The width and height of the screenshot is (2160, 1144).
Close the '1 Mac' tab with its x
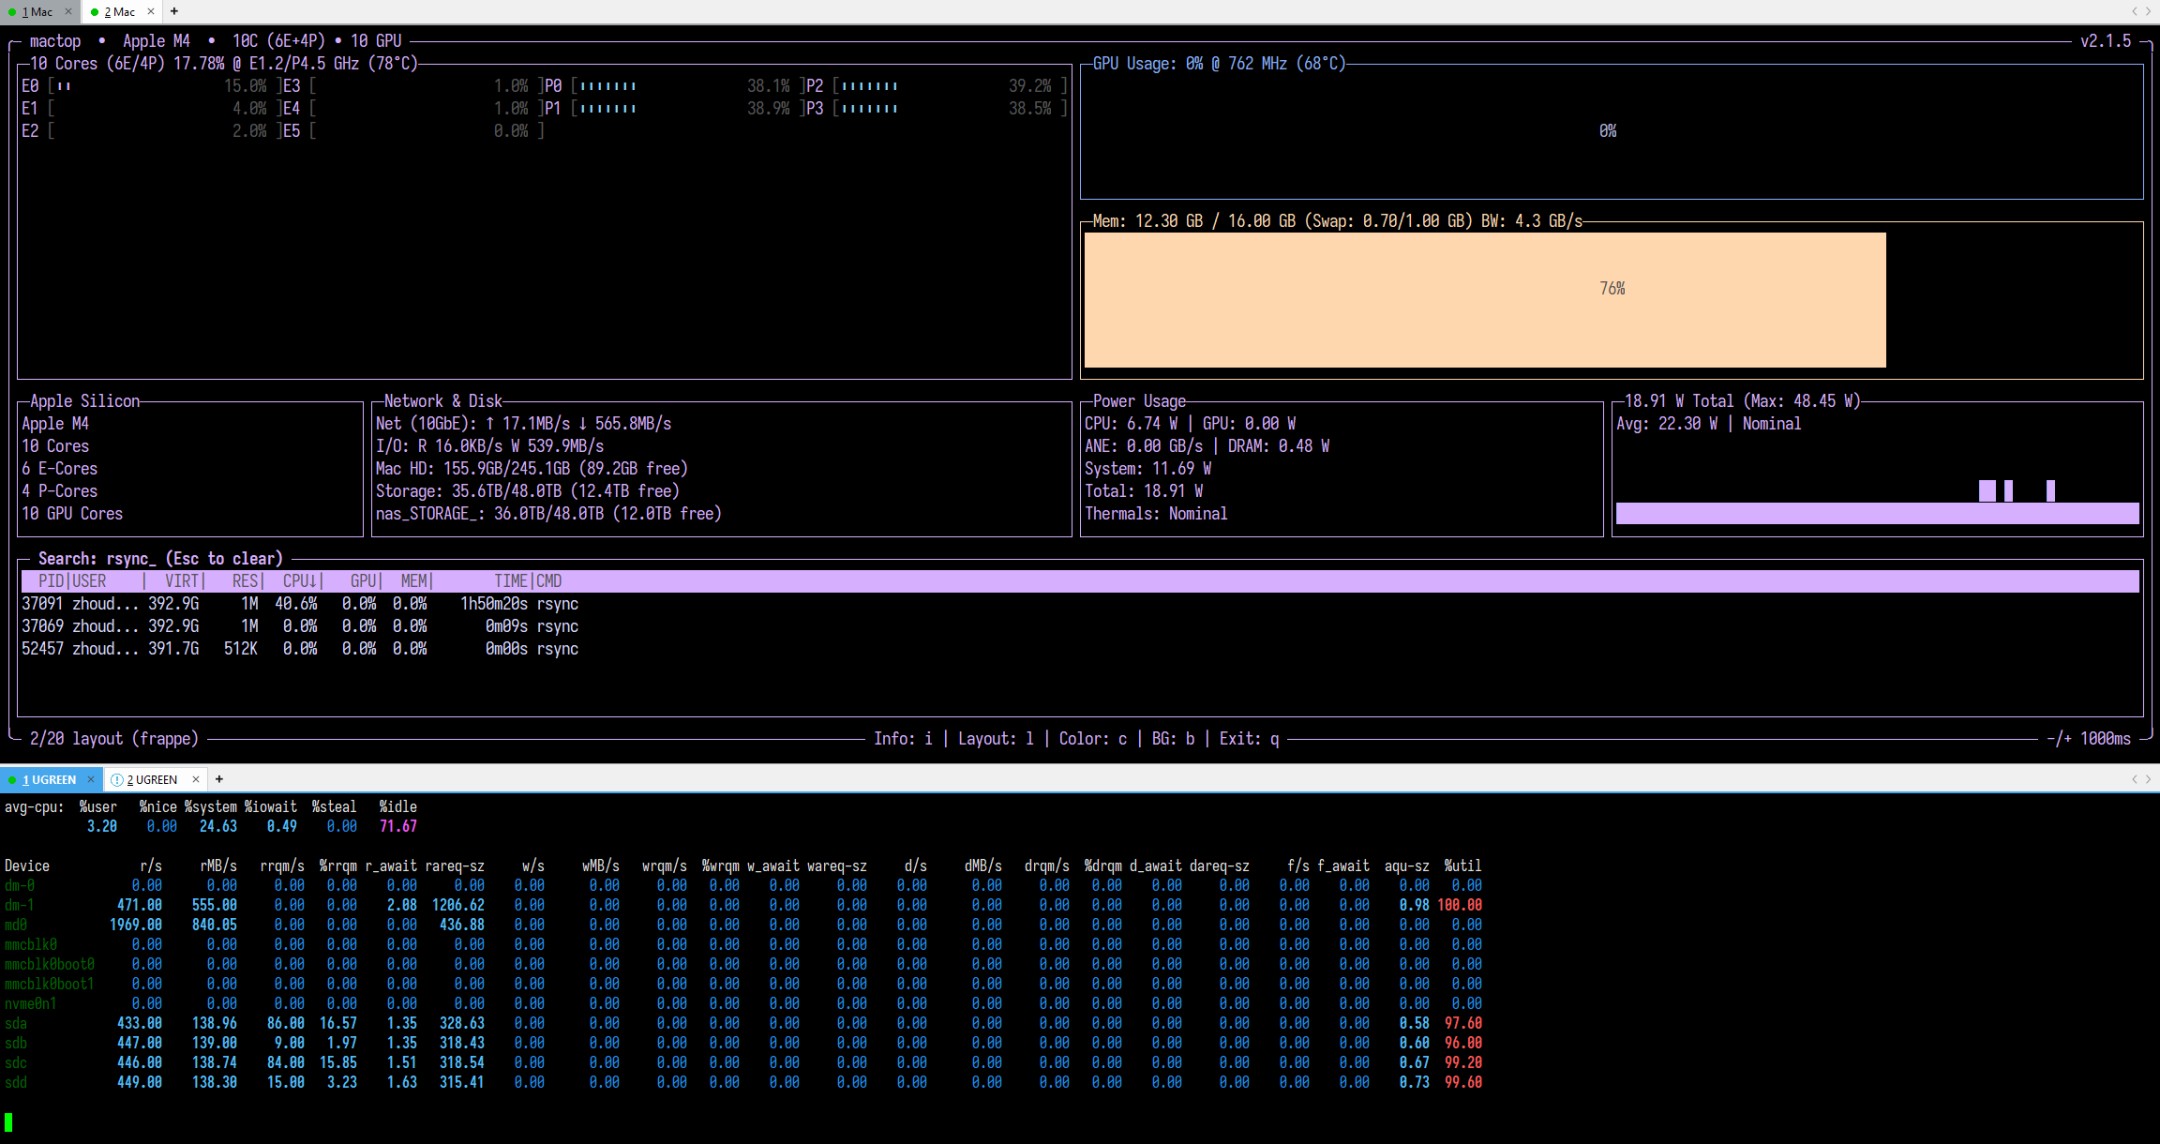click(68, 12)
